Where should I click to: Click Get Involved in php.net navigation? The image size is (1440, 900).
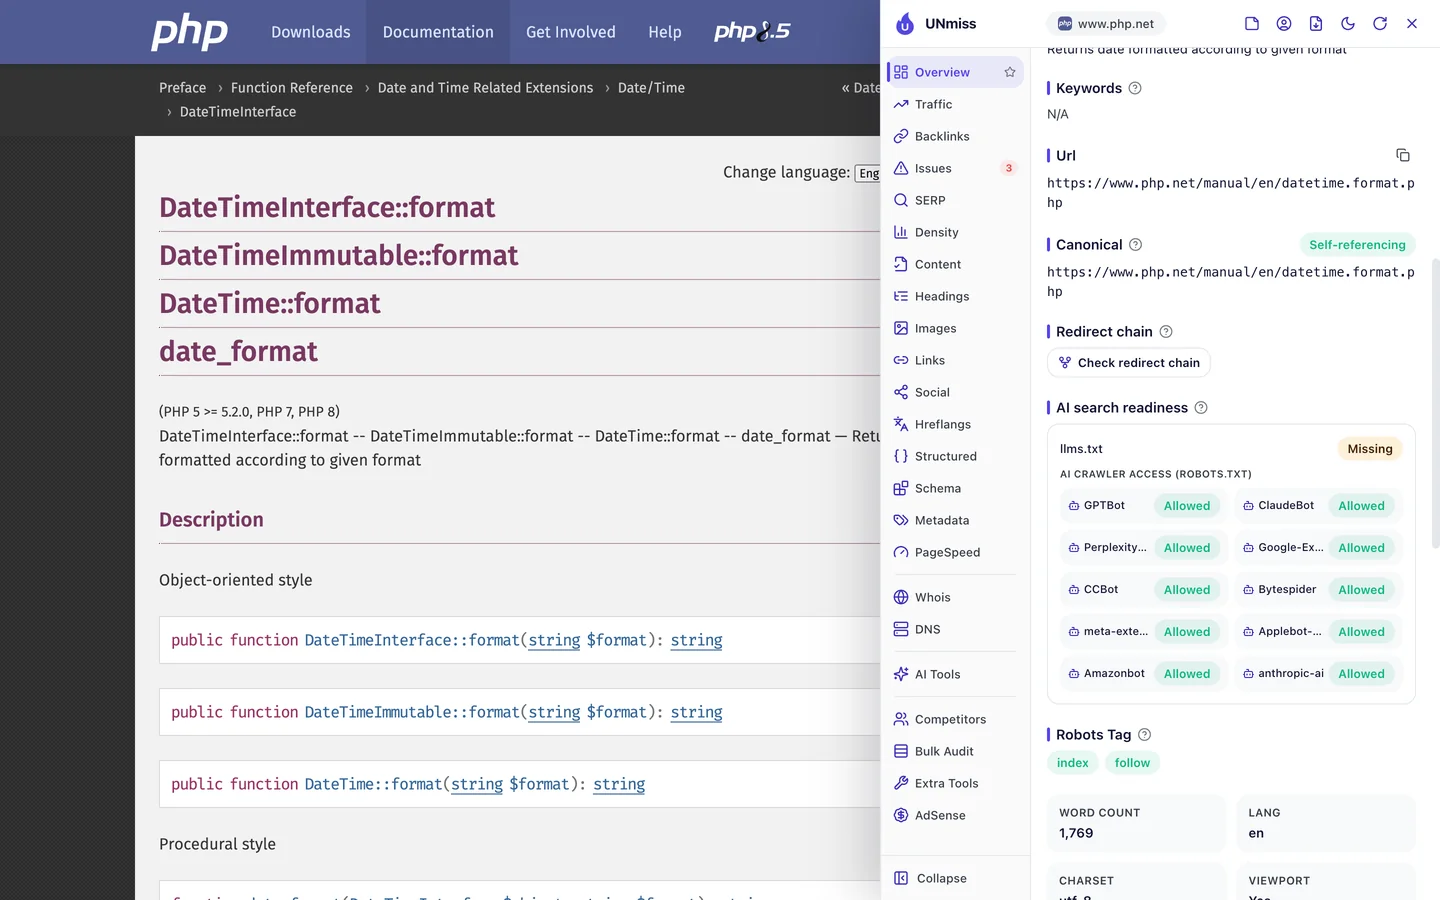pos(571,32)
